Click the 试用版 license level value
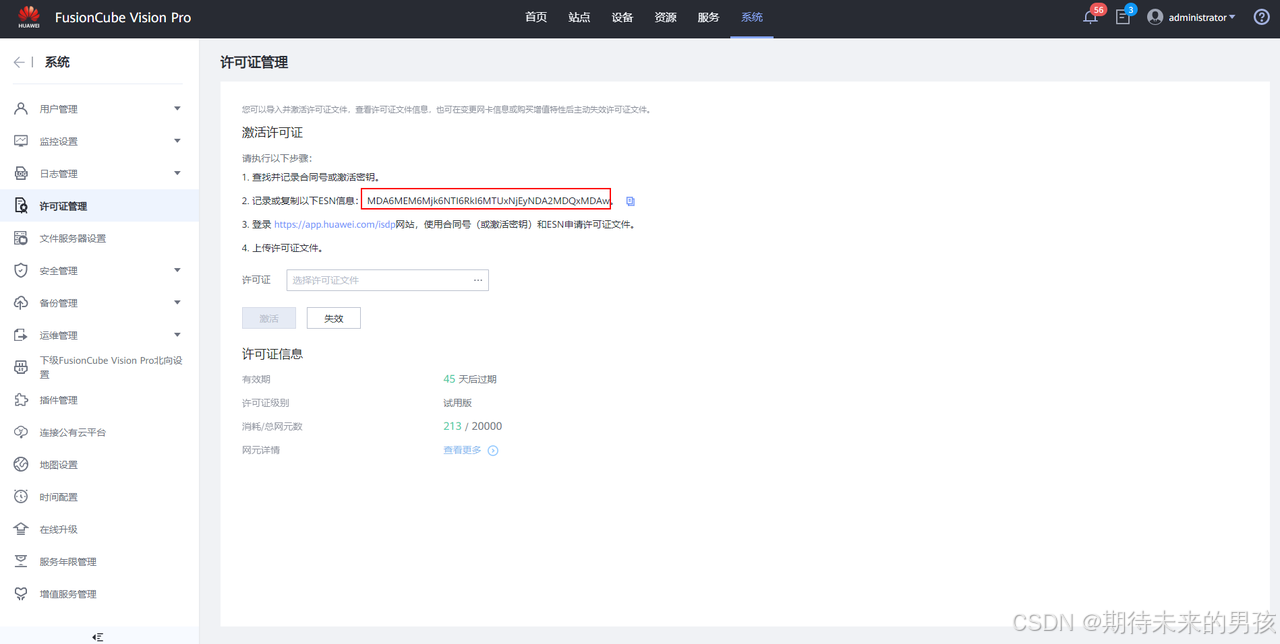Image resolution: width=1280 pixels, height=644 pixels. [457, 403]
